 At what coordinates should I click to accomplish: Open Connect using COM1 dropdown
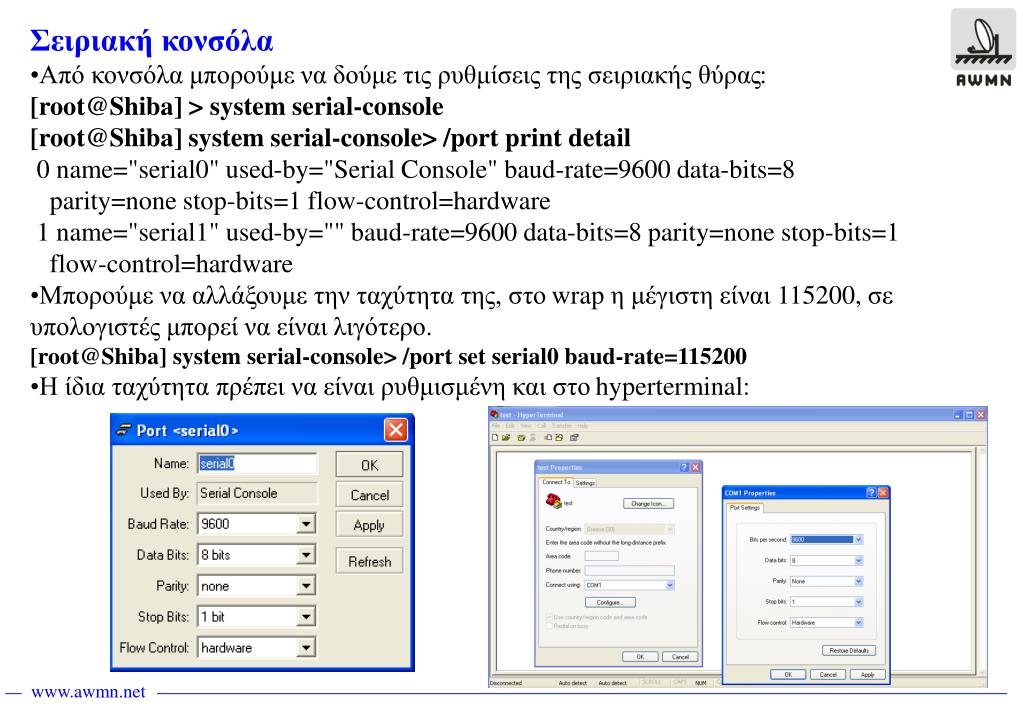tap(669, 585)
